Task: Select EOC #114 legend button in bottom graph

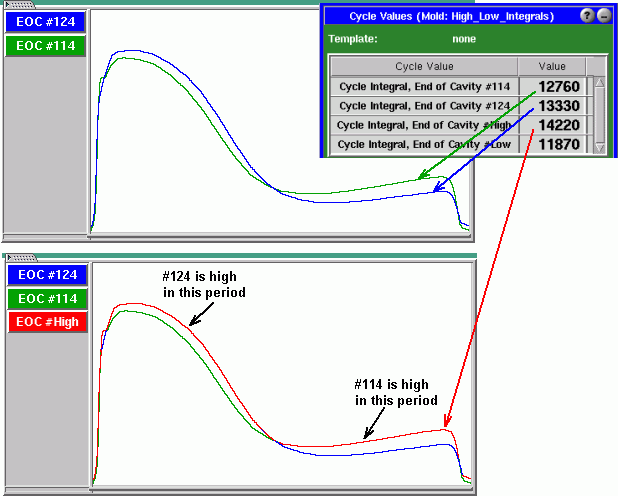Action: coord(47,299)
